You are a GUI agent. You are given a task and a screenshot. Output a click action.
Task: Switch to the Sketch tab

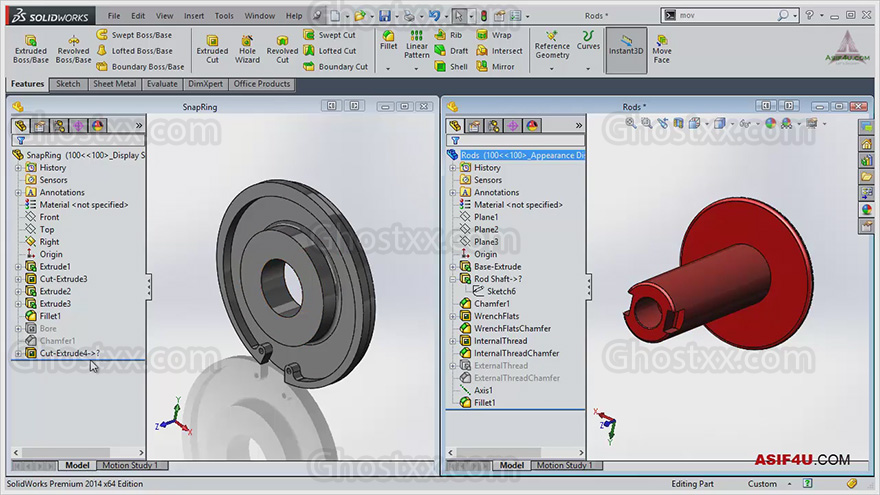point(68,84)
